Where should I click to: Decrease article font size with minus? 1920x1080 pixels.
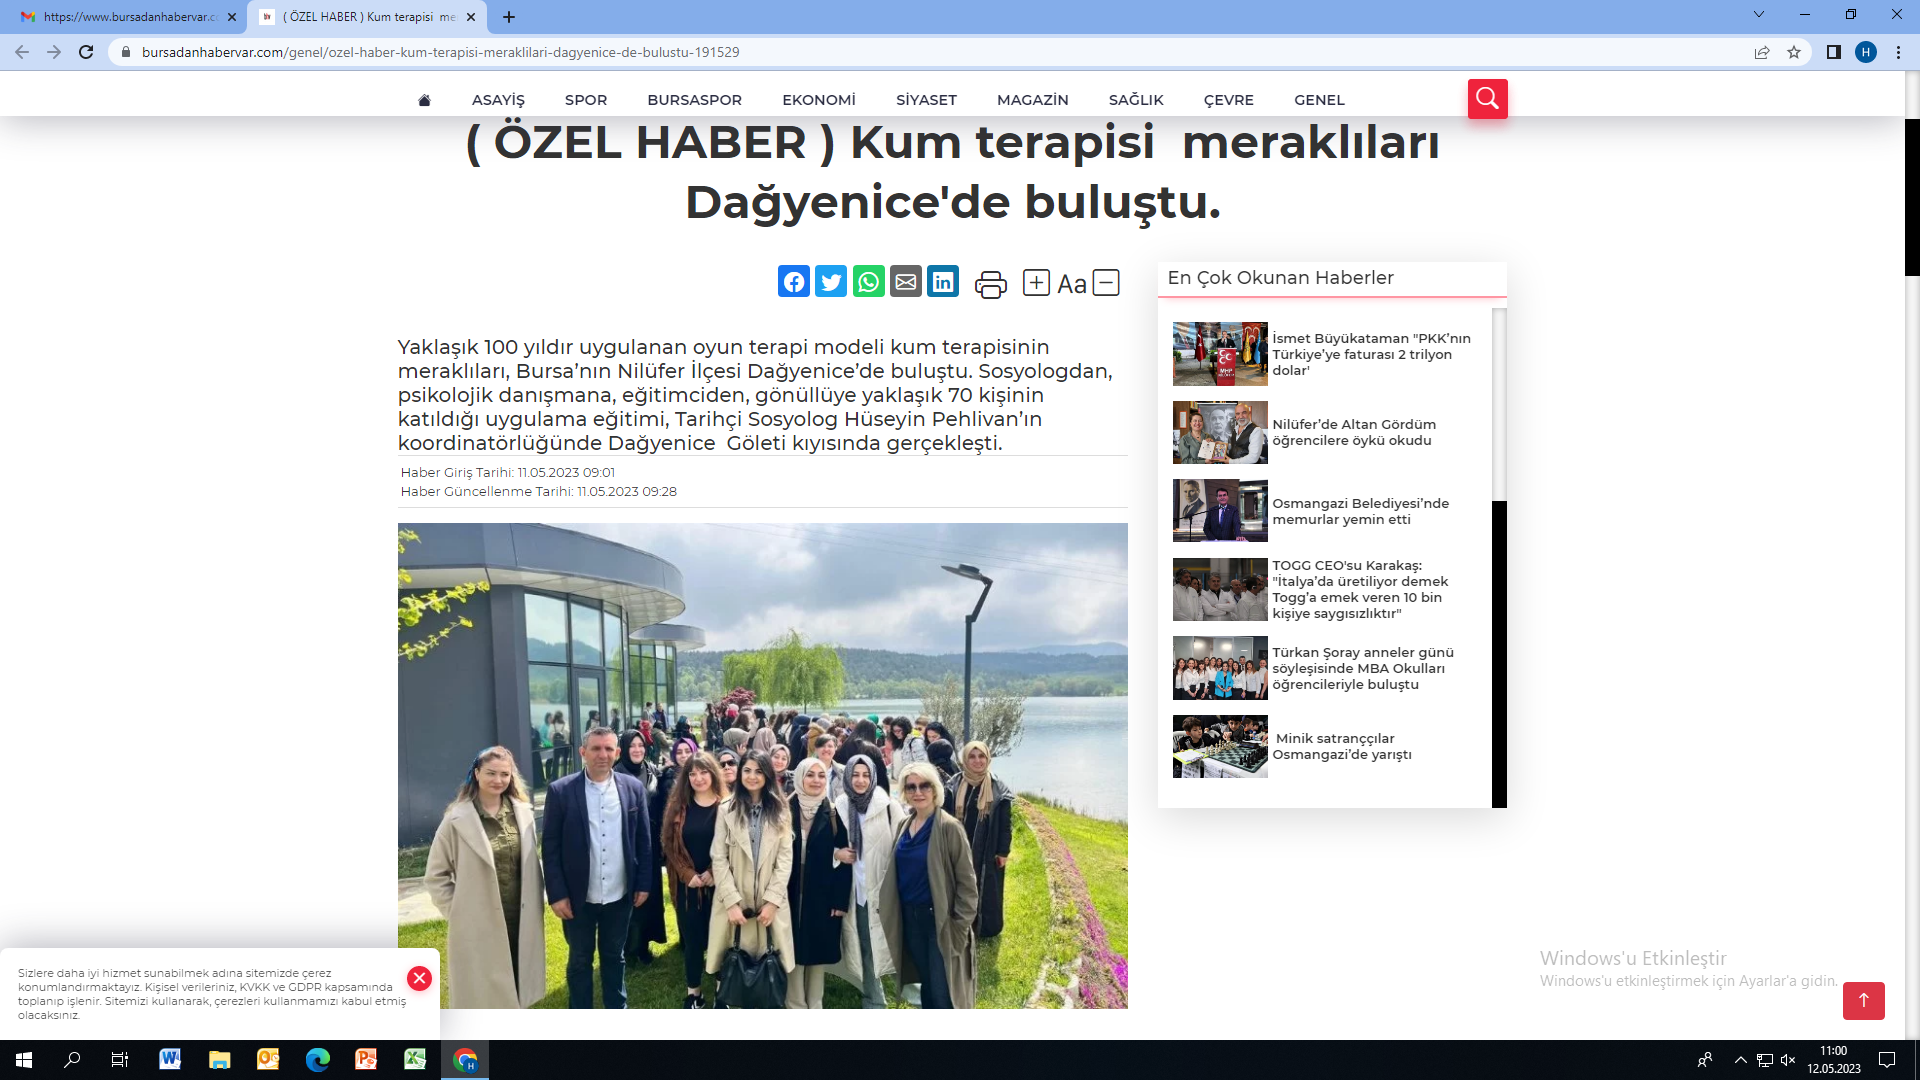1106,283
